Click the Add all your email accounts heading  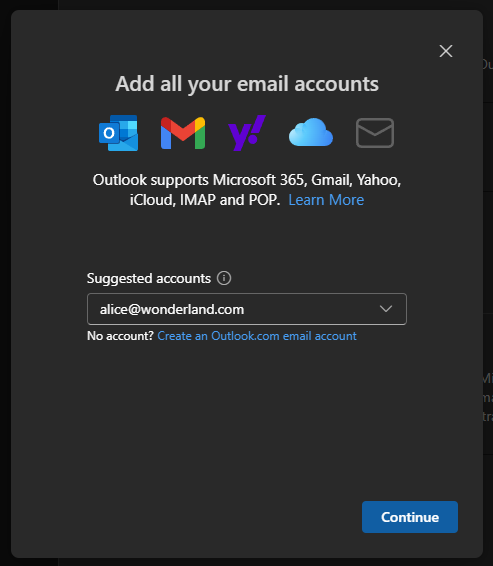(247, 84)
